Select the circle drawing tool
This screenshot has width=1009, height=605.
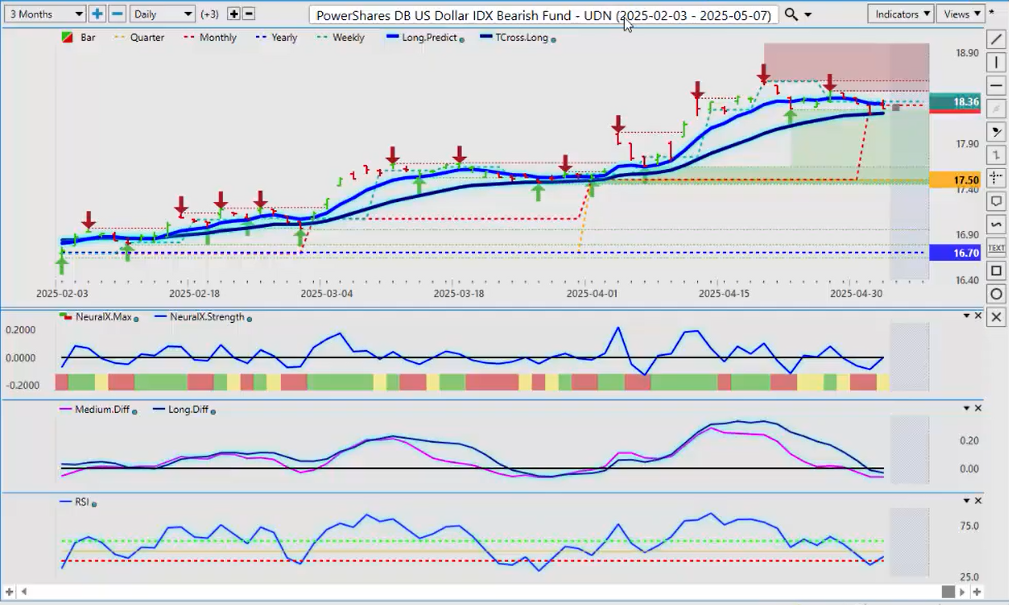click(x=996, y=294)
